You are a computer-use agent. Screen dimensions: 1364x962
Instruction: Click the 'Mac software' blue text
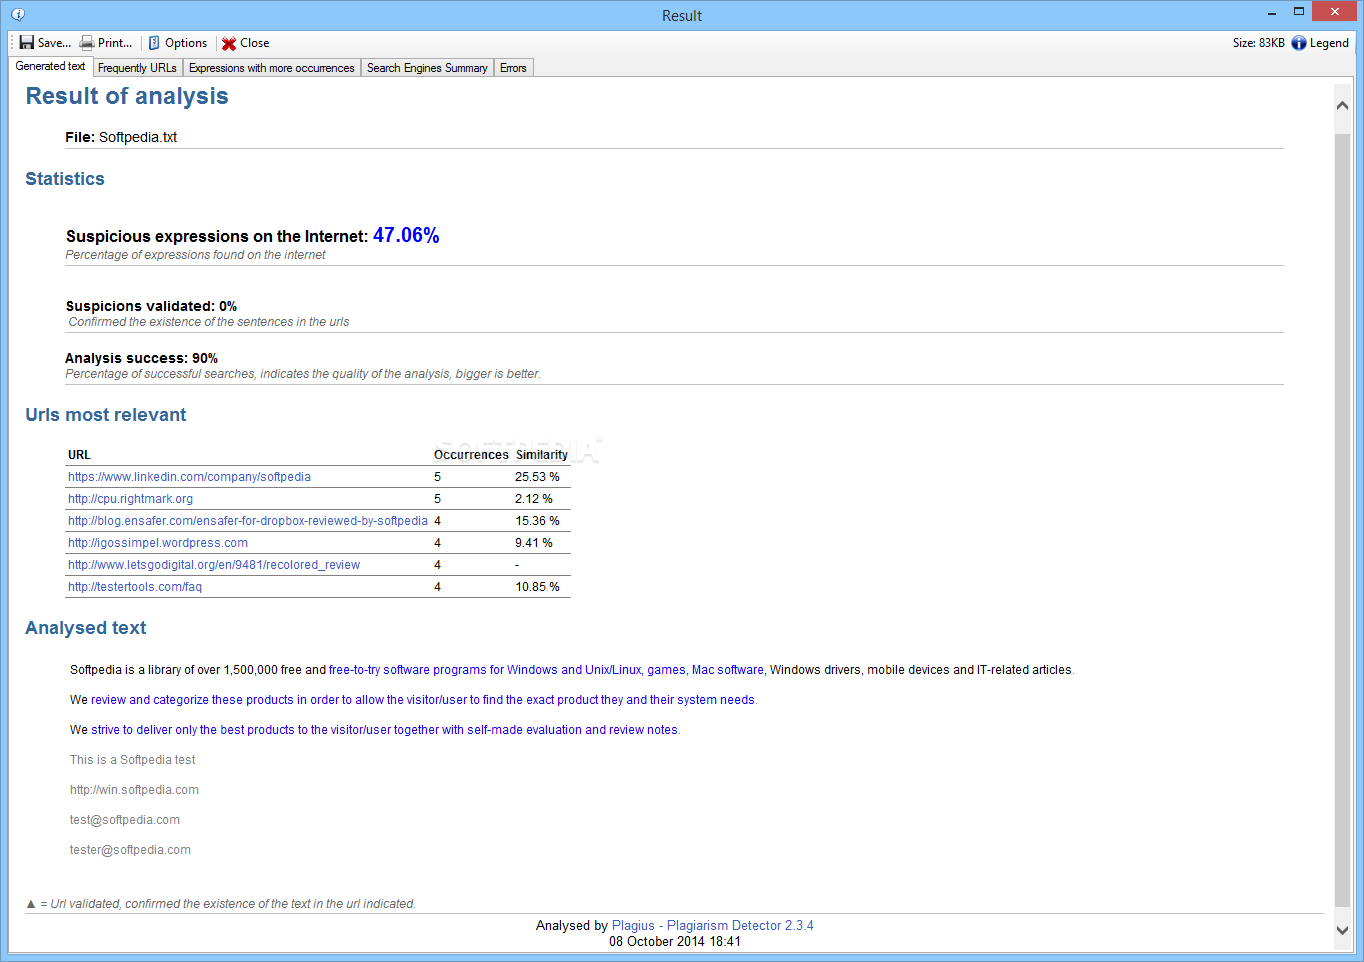point(728,670)
